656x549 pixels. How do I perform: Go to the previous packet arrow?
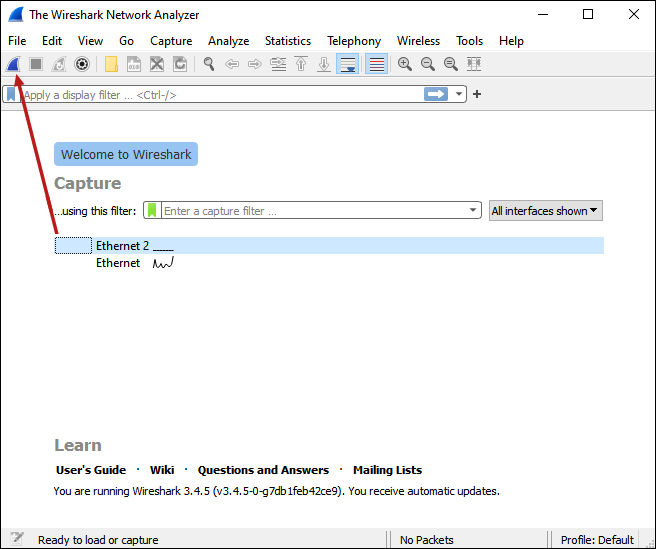point(232,64)
